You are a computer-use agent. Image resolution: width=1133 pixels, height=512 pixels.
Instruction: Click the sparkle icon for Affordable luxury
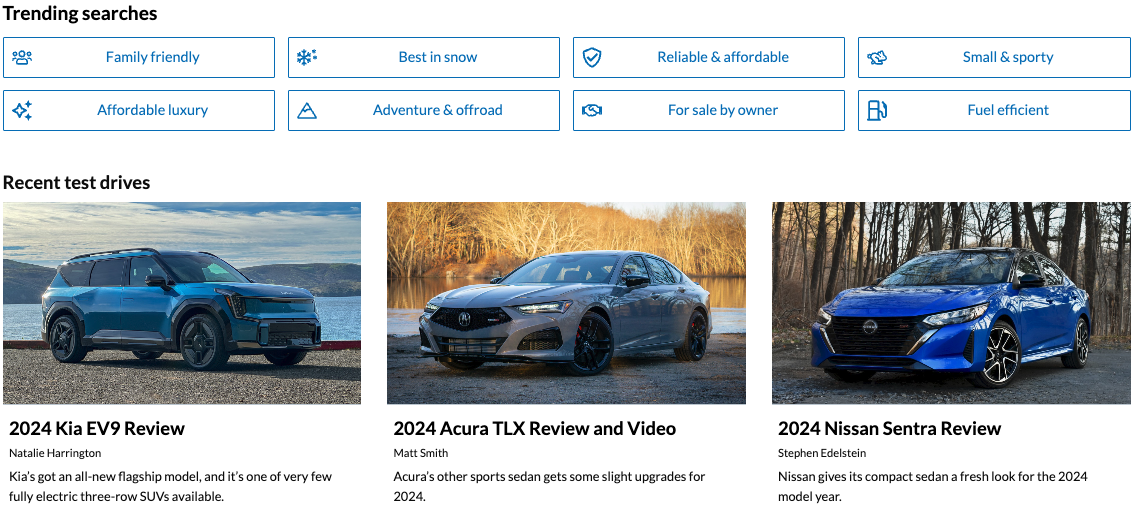click(22, 110)
